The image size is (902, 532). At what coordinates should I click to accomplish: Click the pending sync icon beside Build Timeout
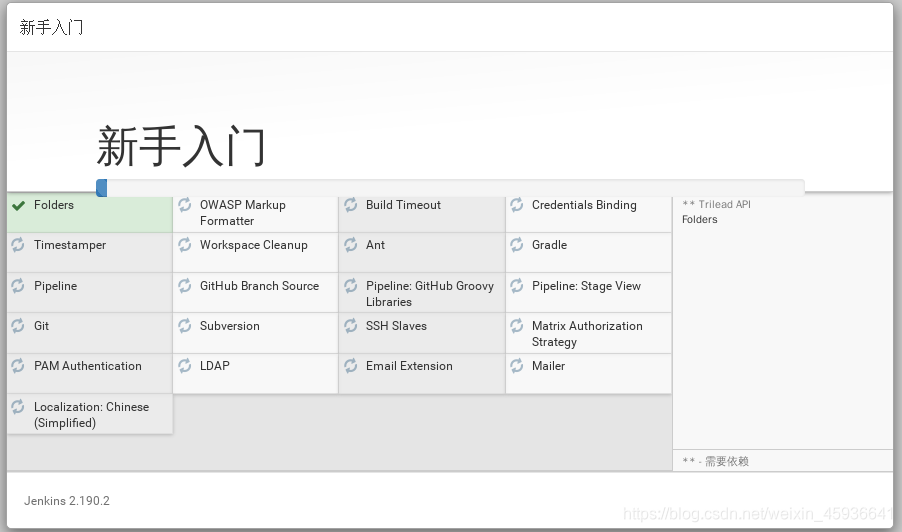coord(351,205)
